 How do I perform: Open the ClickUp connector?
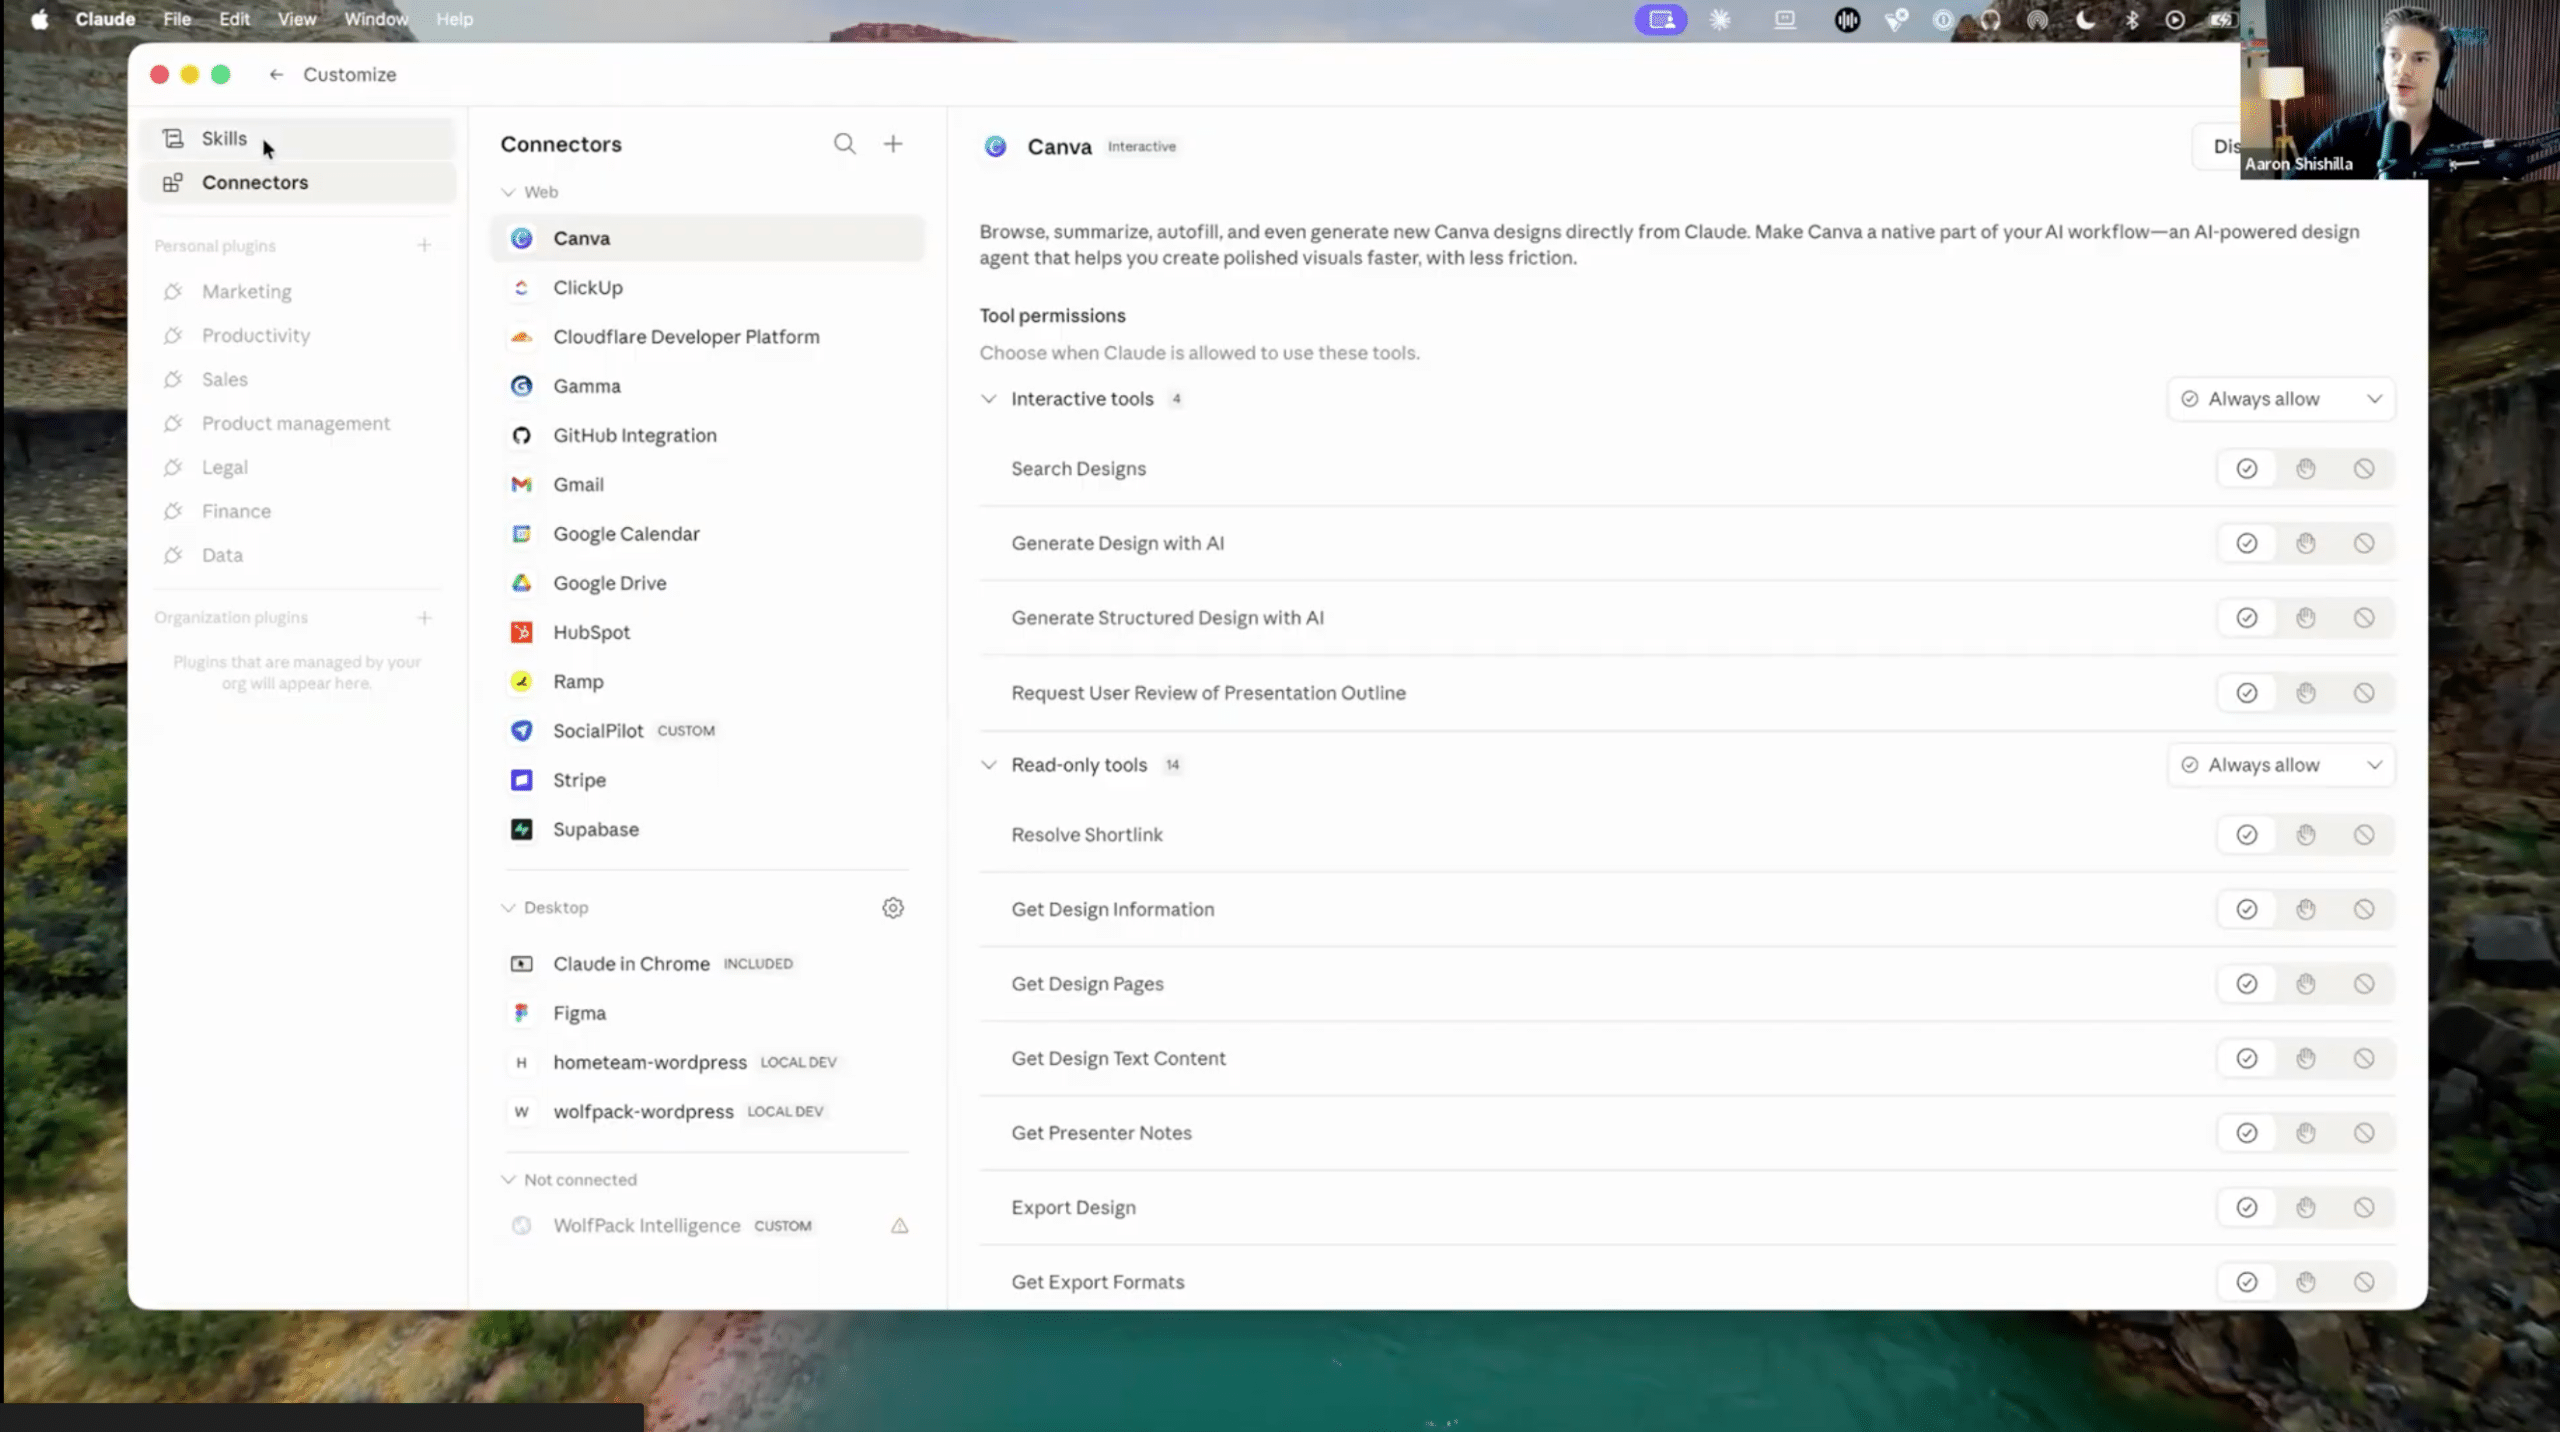[708, 288]
